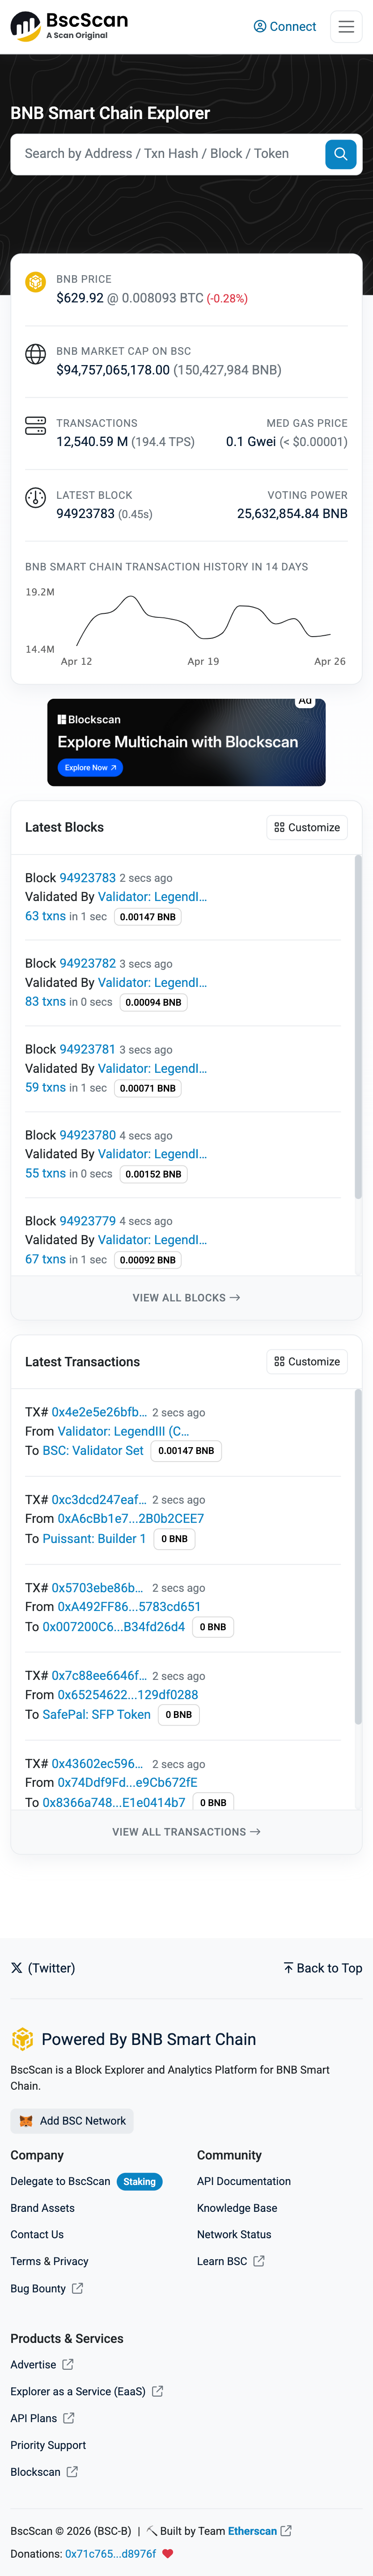This screenshot has width=373, height=2576.
Task: Click Add BSC Network button
Action: [72, 2120]
